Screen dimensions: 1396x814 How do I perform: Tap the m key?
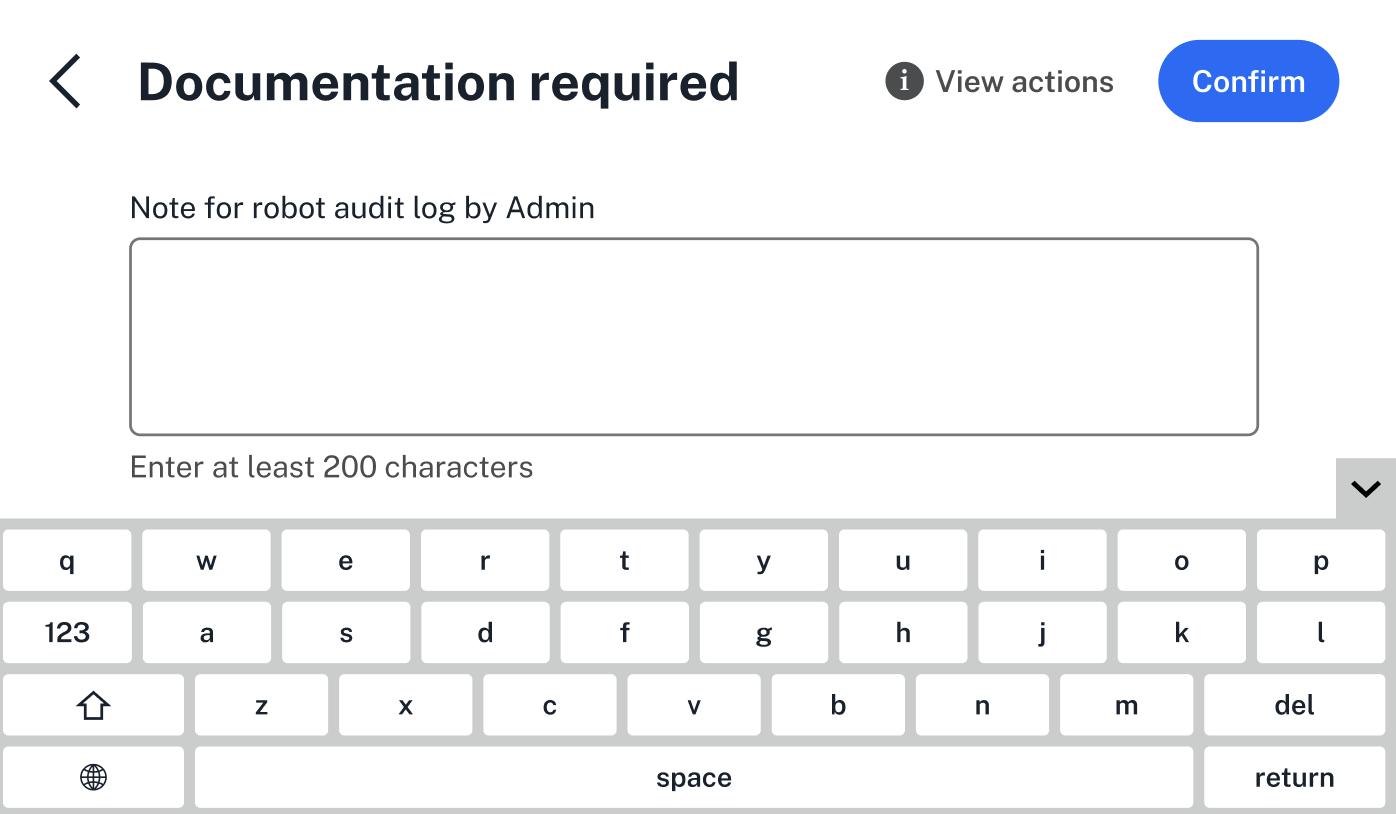1126,705
